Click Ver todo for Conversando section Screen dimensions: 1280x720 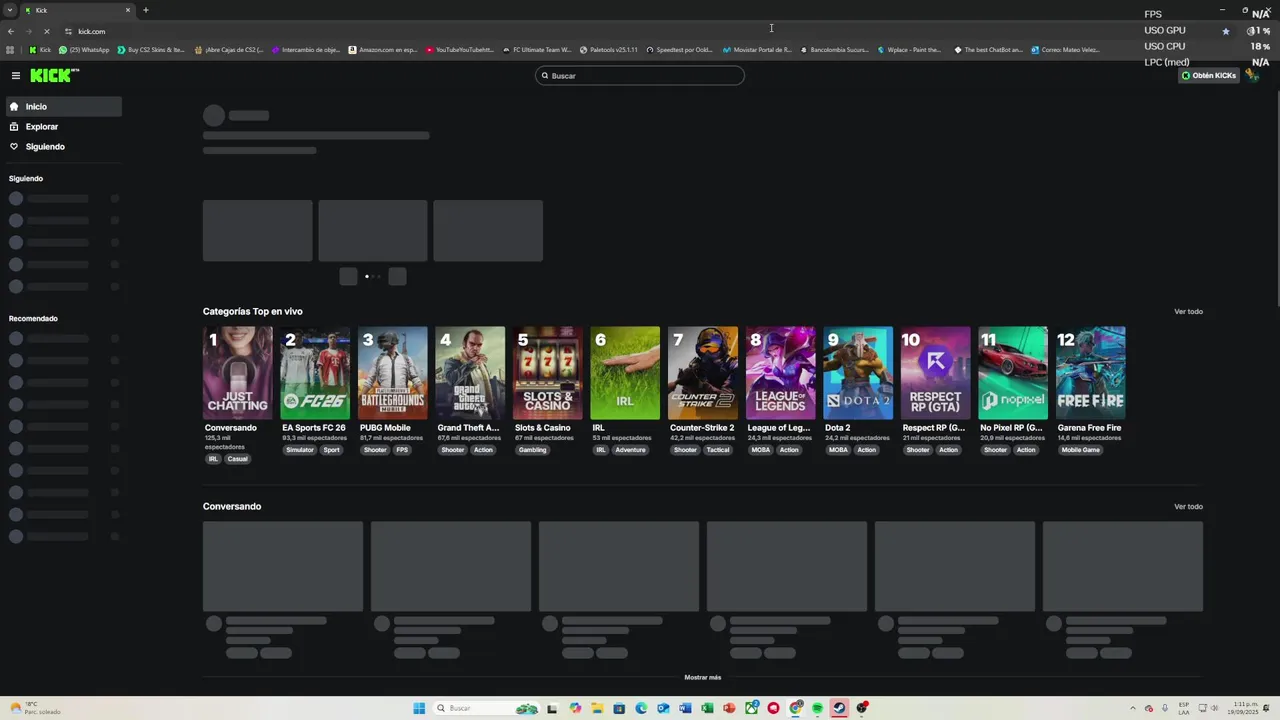point(1188,507)
